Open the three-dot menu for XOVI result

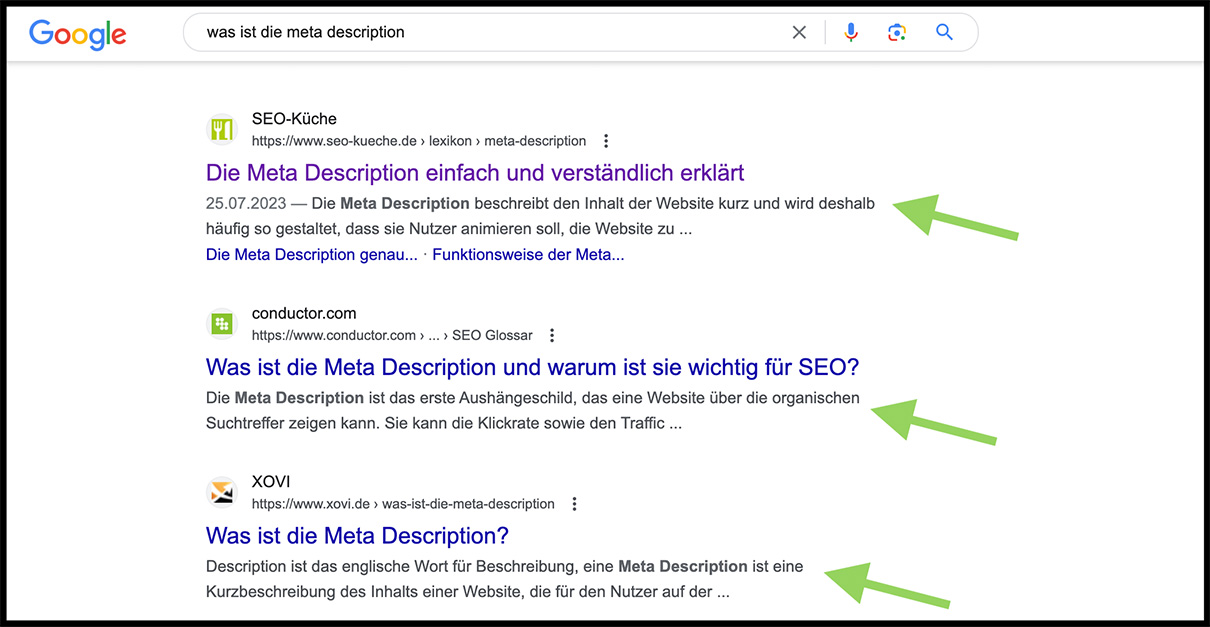(574, 504)
